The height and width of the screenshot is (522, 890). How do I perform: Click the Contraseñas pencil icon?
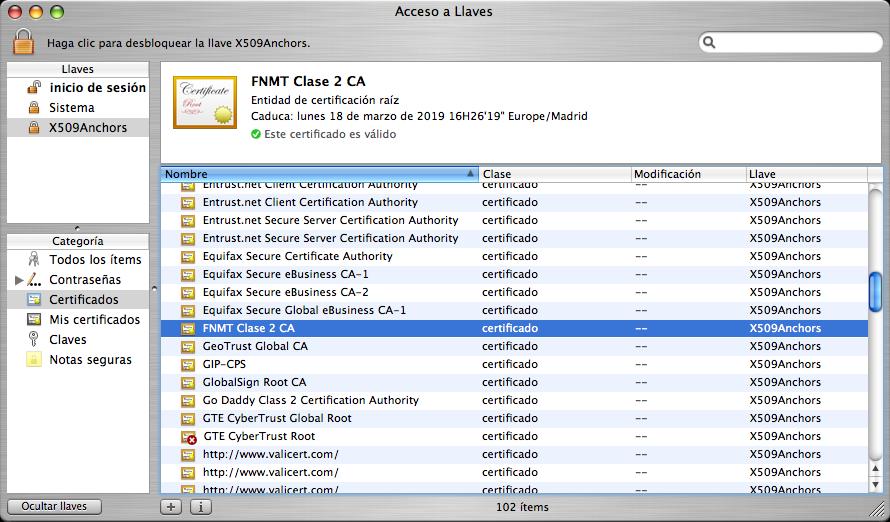pyautogui.click(x=34, y=279)
